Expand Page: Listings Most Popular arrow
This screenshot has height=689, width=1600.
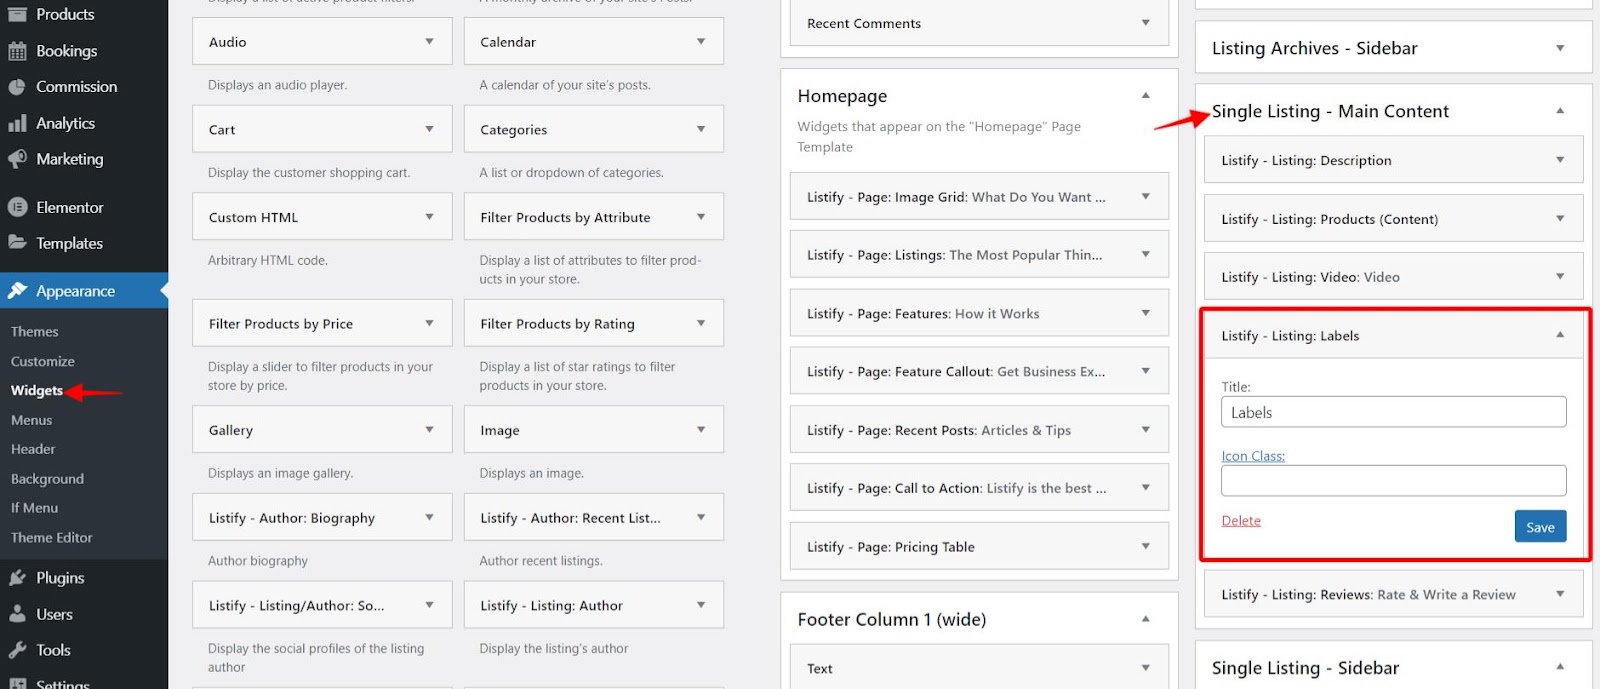pos(1146,254)
